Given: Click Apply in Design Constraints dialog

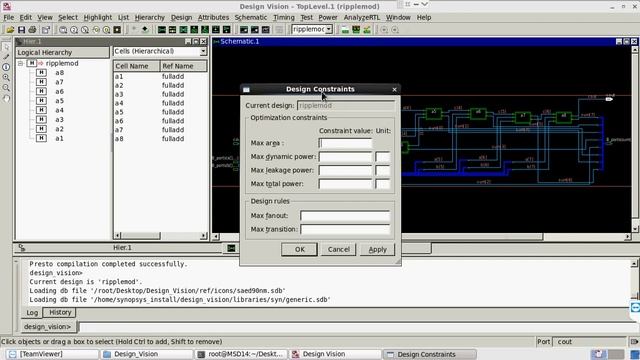Looking at the screenshot, I should click(377, 249).
